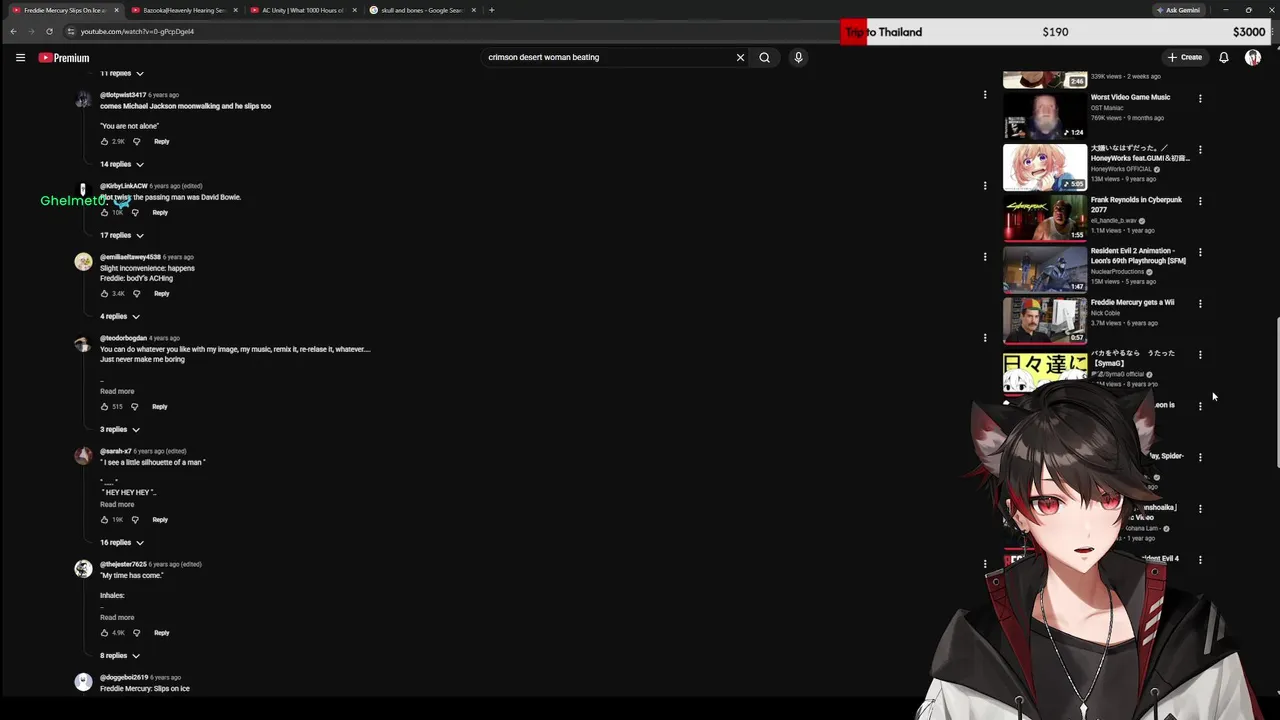Run the search using the magnifier icon
The height and width of the screenshot is (720, 1280).
pyautogui.click(x=764, y=57)
